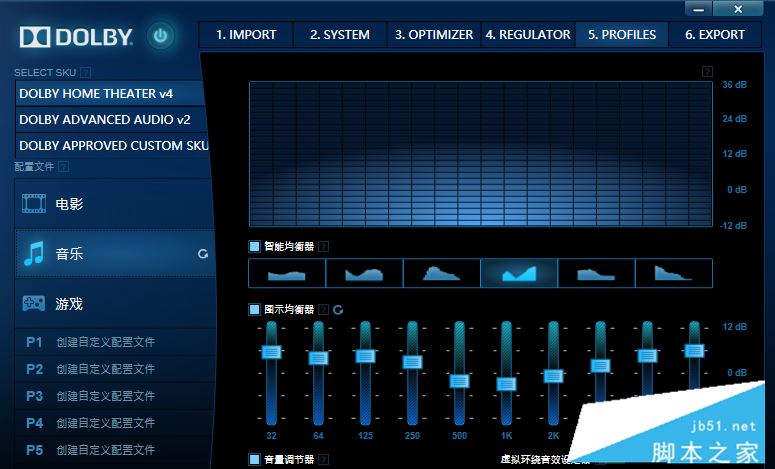
Task: Select DOLBY HOME THEATER v4 SKU
Action: click(110, 93)
